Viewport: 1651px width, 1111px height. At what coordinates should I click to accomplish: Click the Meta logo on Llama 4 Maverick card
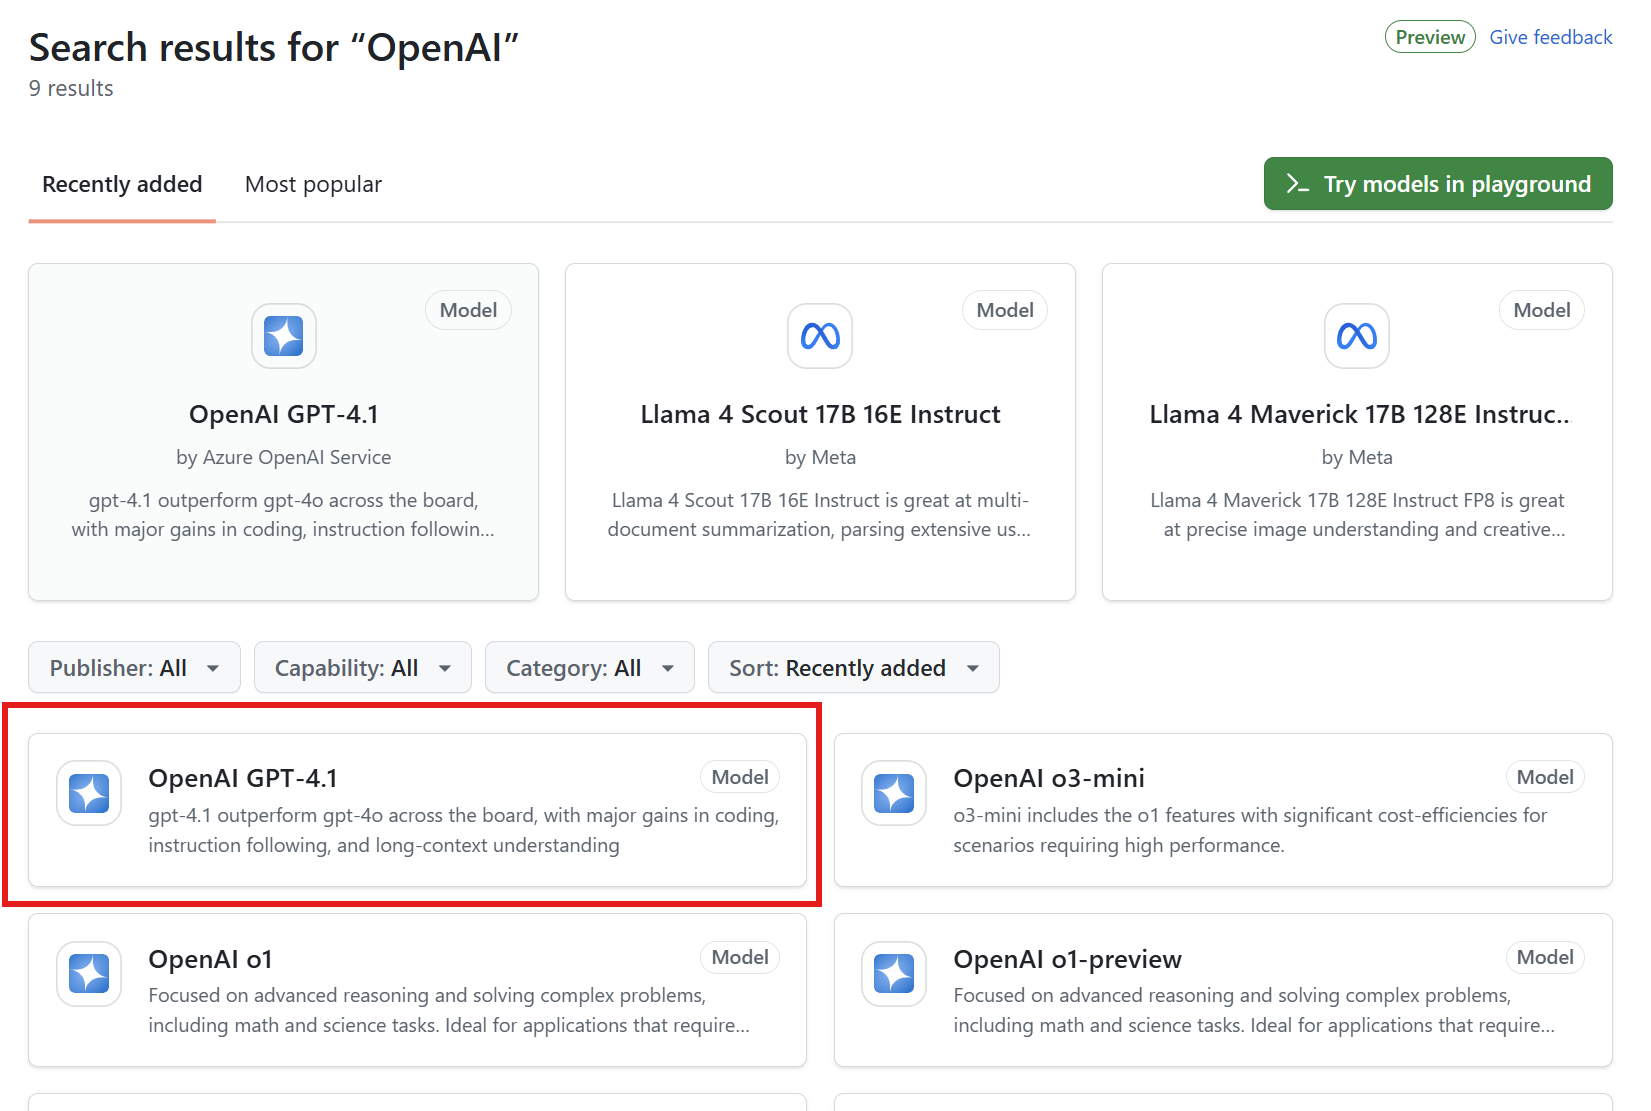click(1357, 336)
